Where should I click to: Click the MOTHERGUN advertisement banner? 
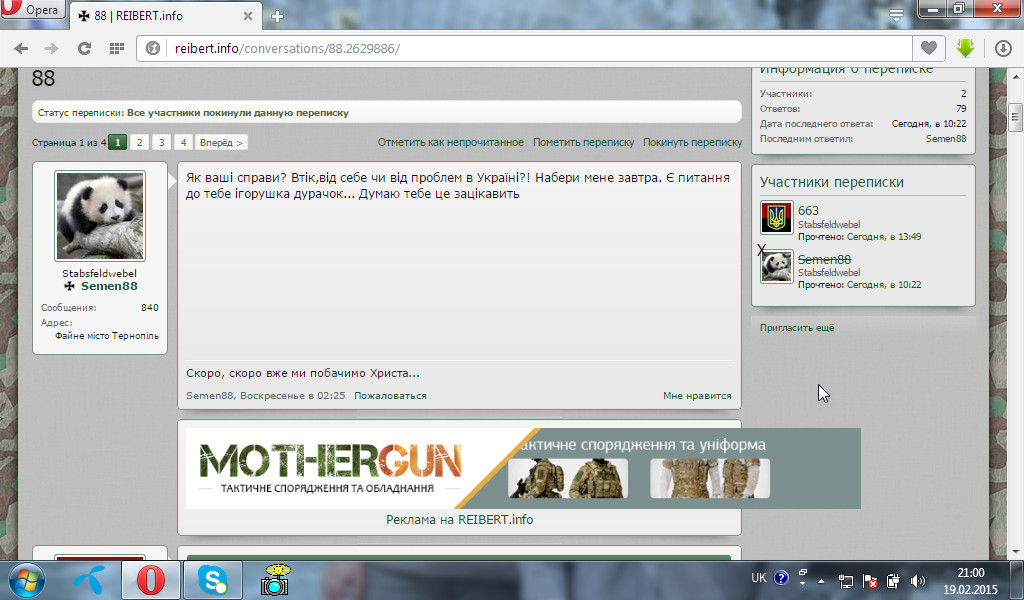[523, 468]
